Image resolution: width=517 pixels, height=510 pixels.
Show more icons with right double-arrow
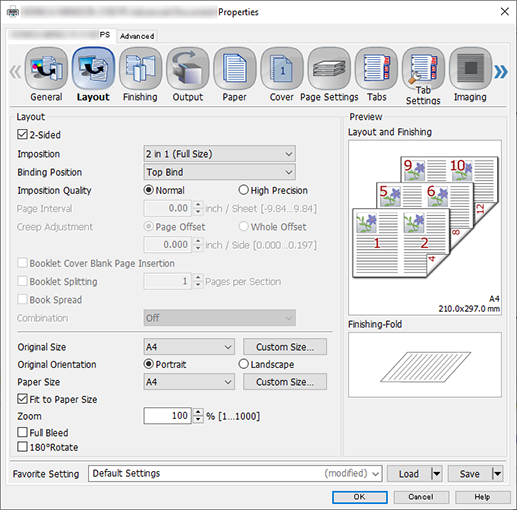pyautogui.click(x=501, y=72)
